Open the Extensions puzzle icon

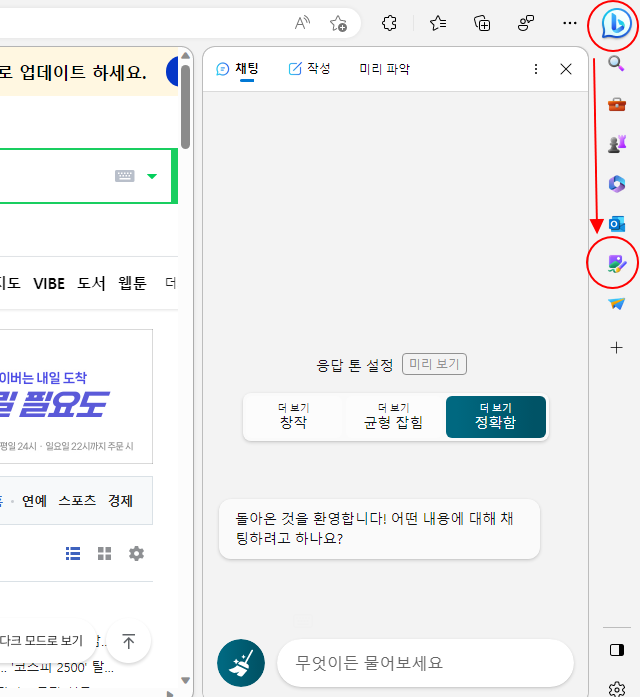[389, 23]
